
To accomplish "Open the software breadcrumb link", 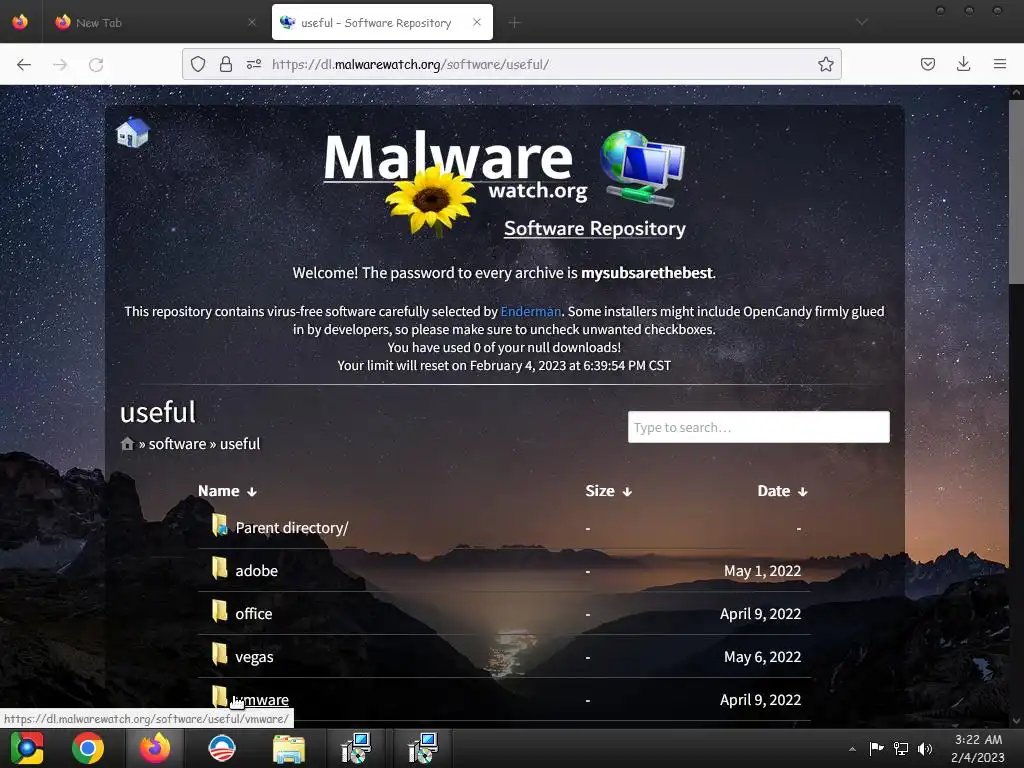I will [x=177, y=444].
